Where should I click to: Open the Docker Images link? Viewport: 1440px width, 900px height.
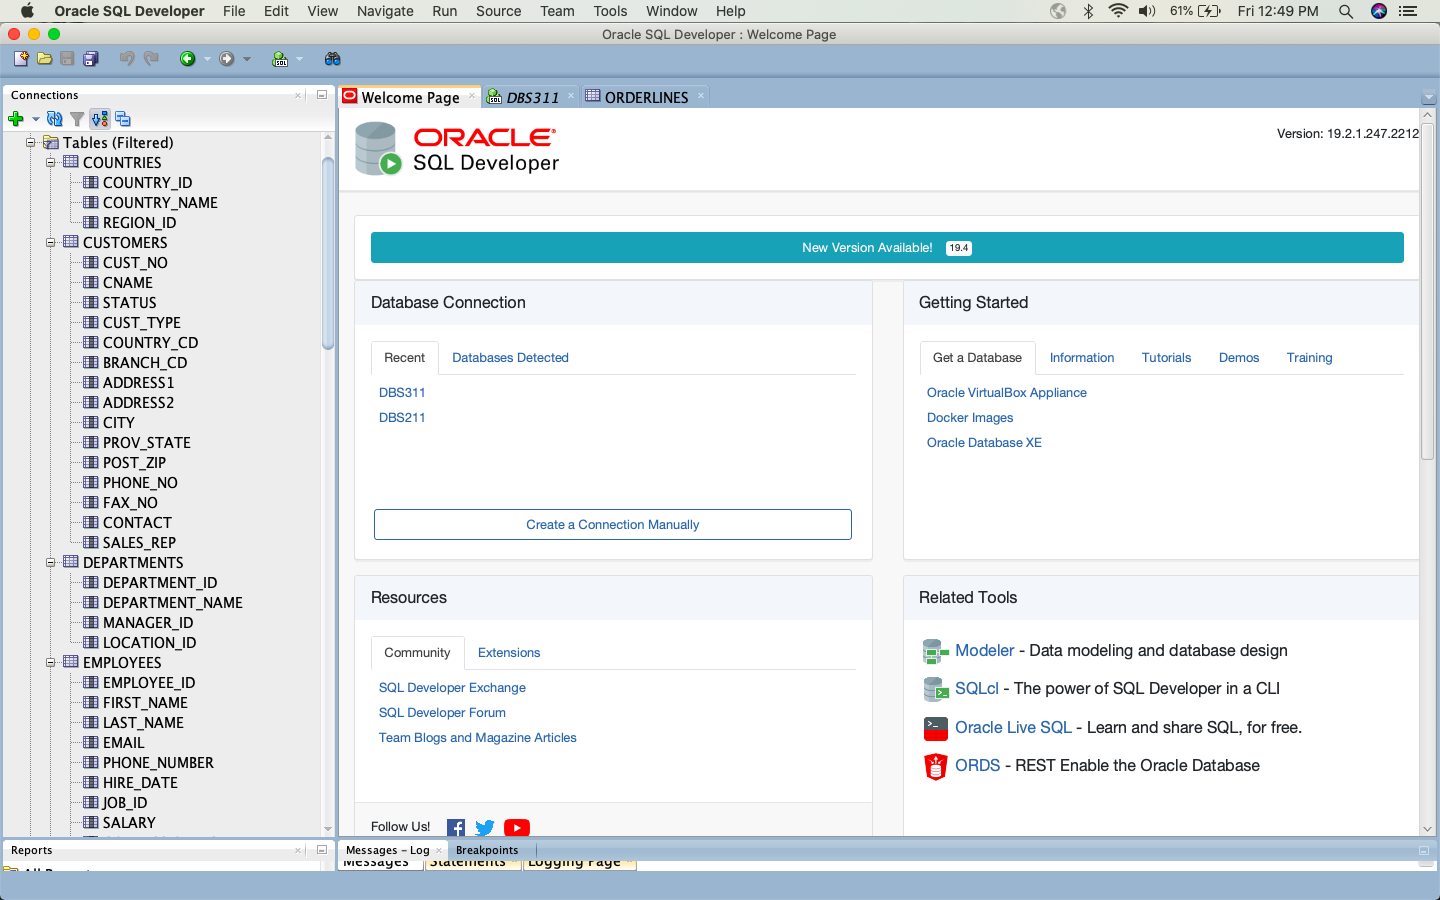pyautogui.click(x=970, y=417)
